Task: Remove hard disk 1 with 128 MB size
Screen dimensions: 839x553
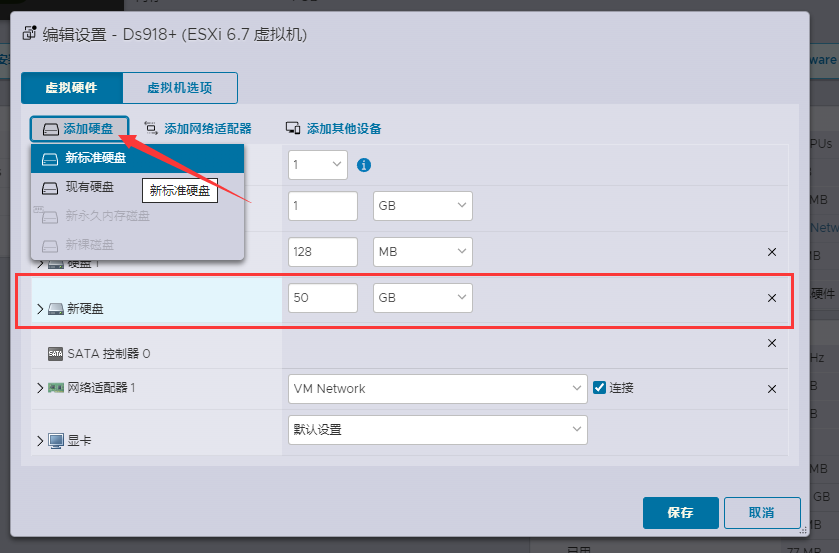Action: point(771,252)
